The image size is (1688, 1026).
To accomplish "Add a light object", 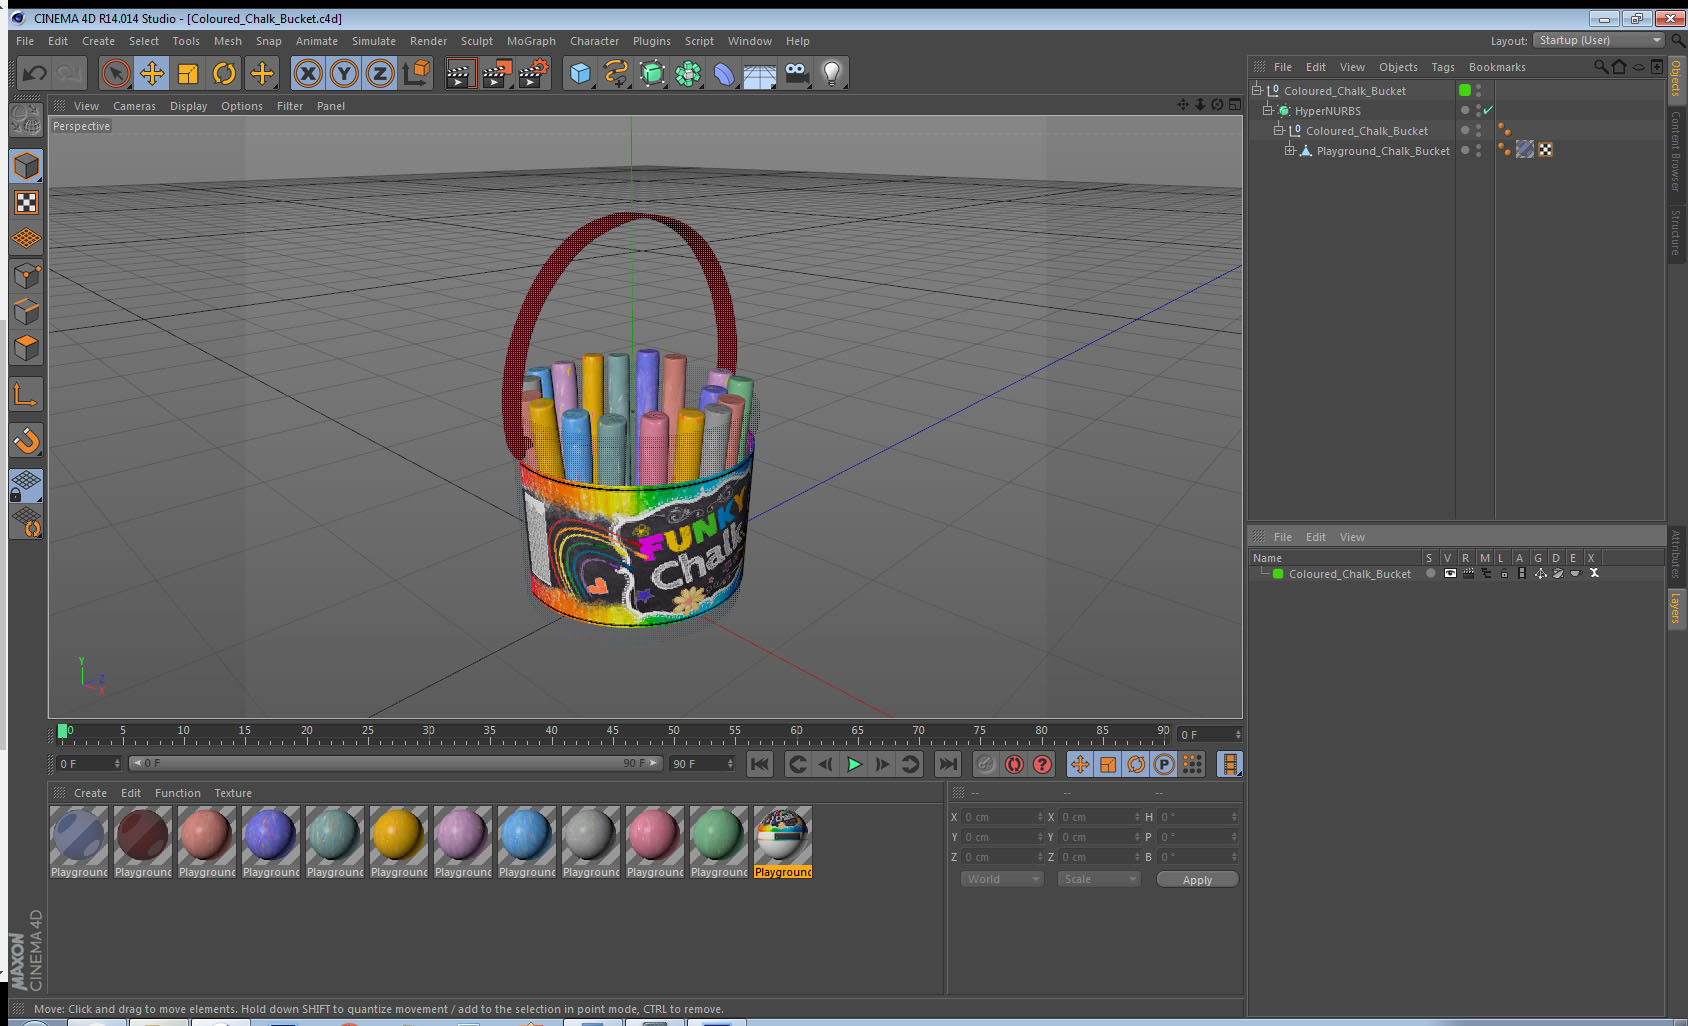I will click(832, 73).
